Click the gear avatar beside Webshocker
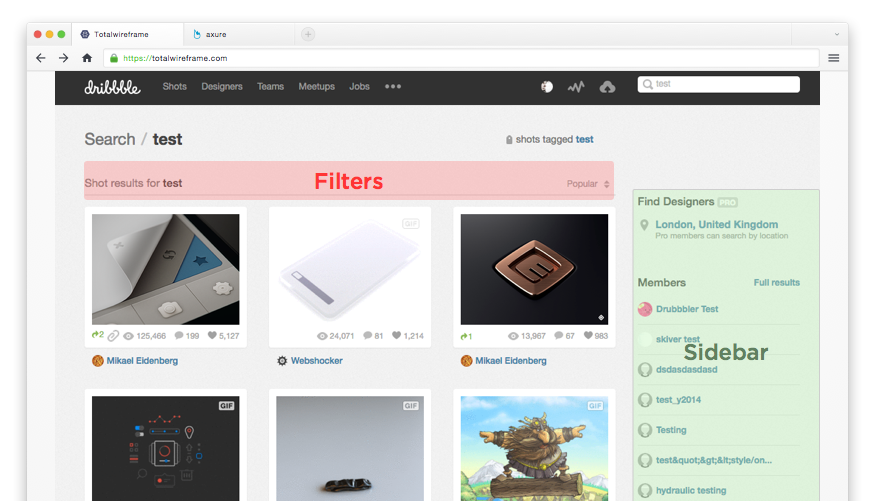The width and height of the screenshot is (892, 501). pos(282,361)
